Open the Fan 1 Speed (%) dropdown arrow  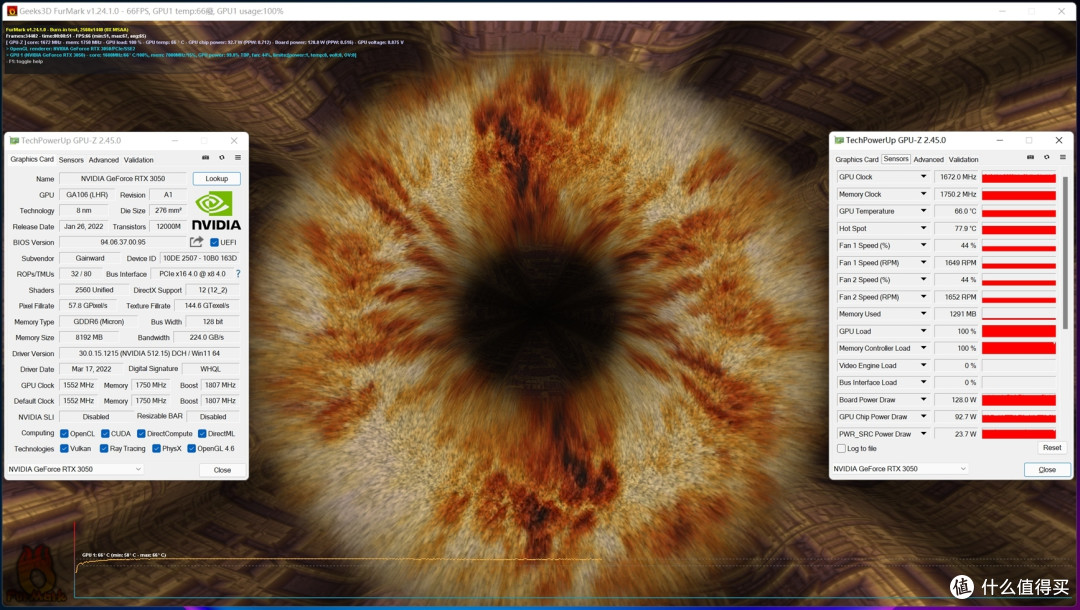coord(924,245)
